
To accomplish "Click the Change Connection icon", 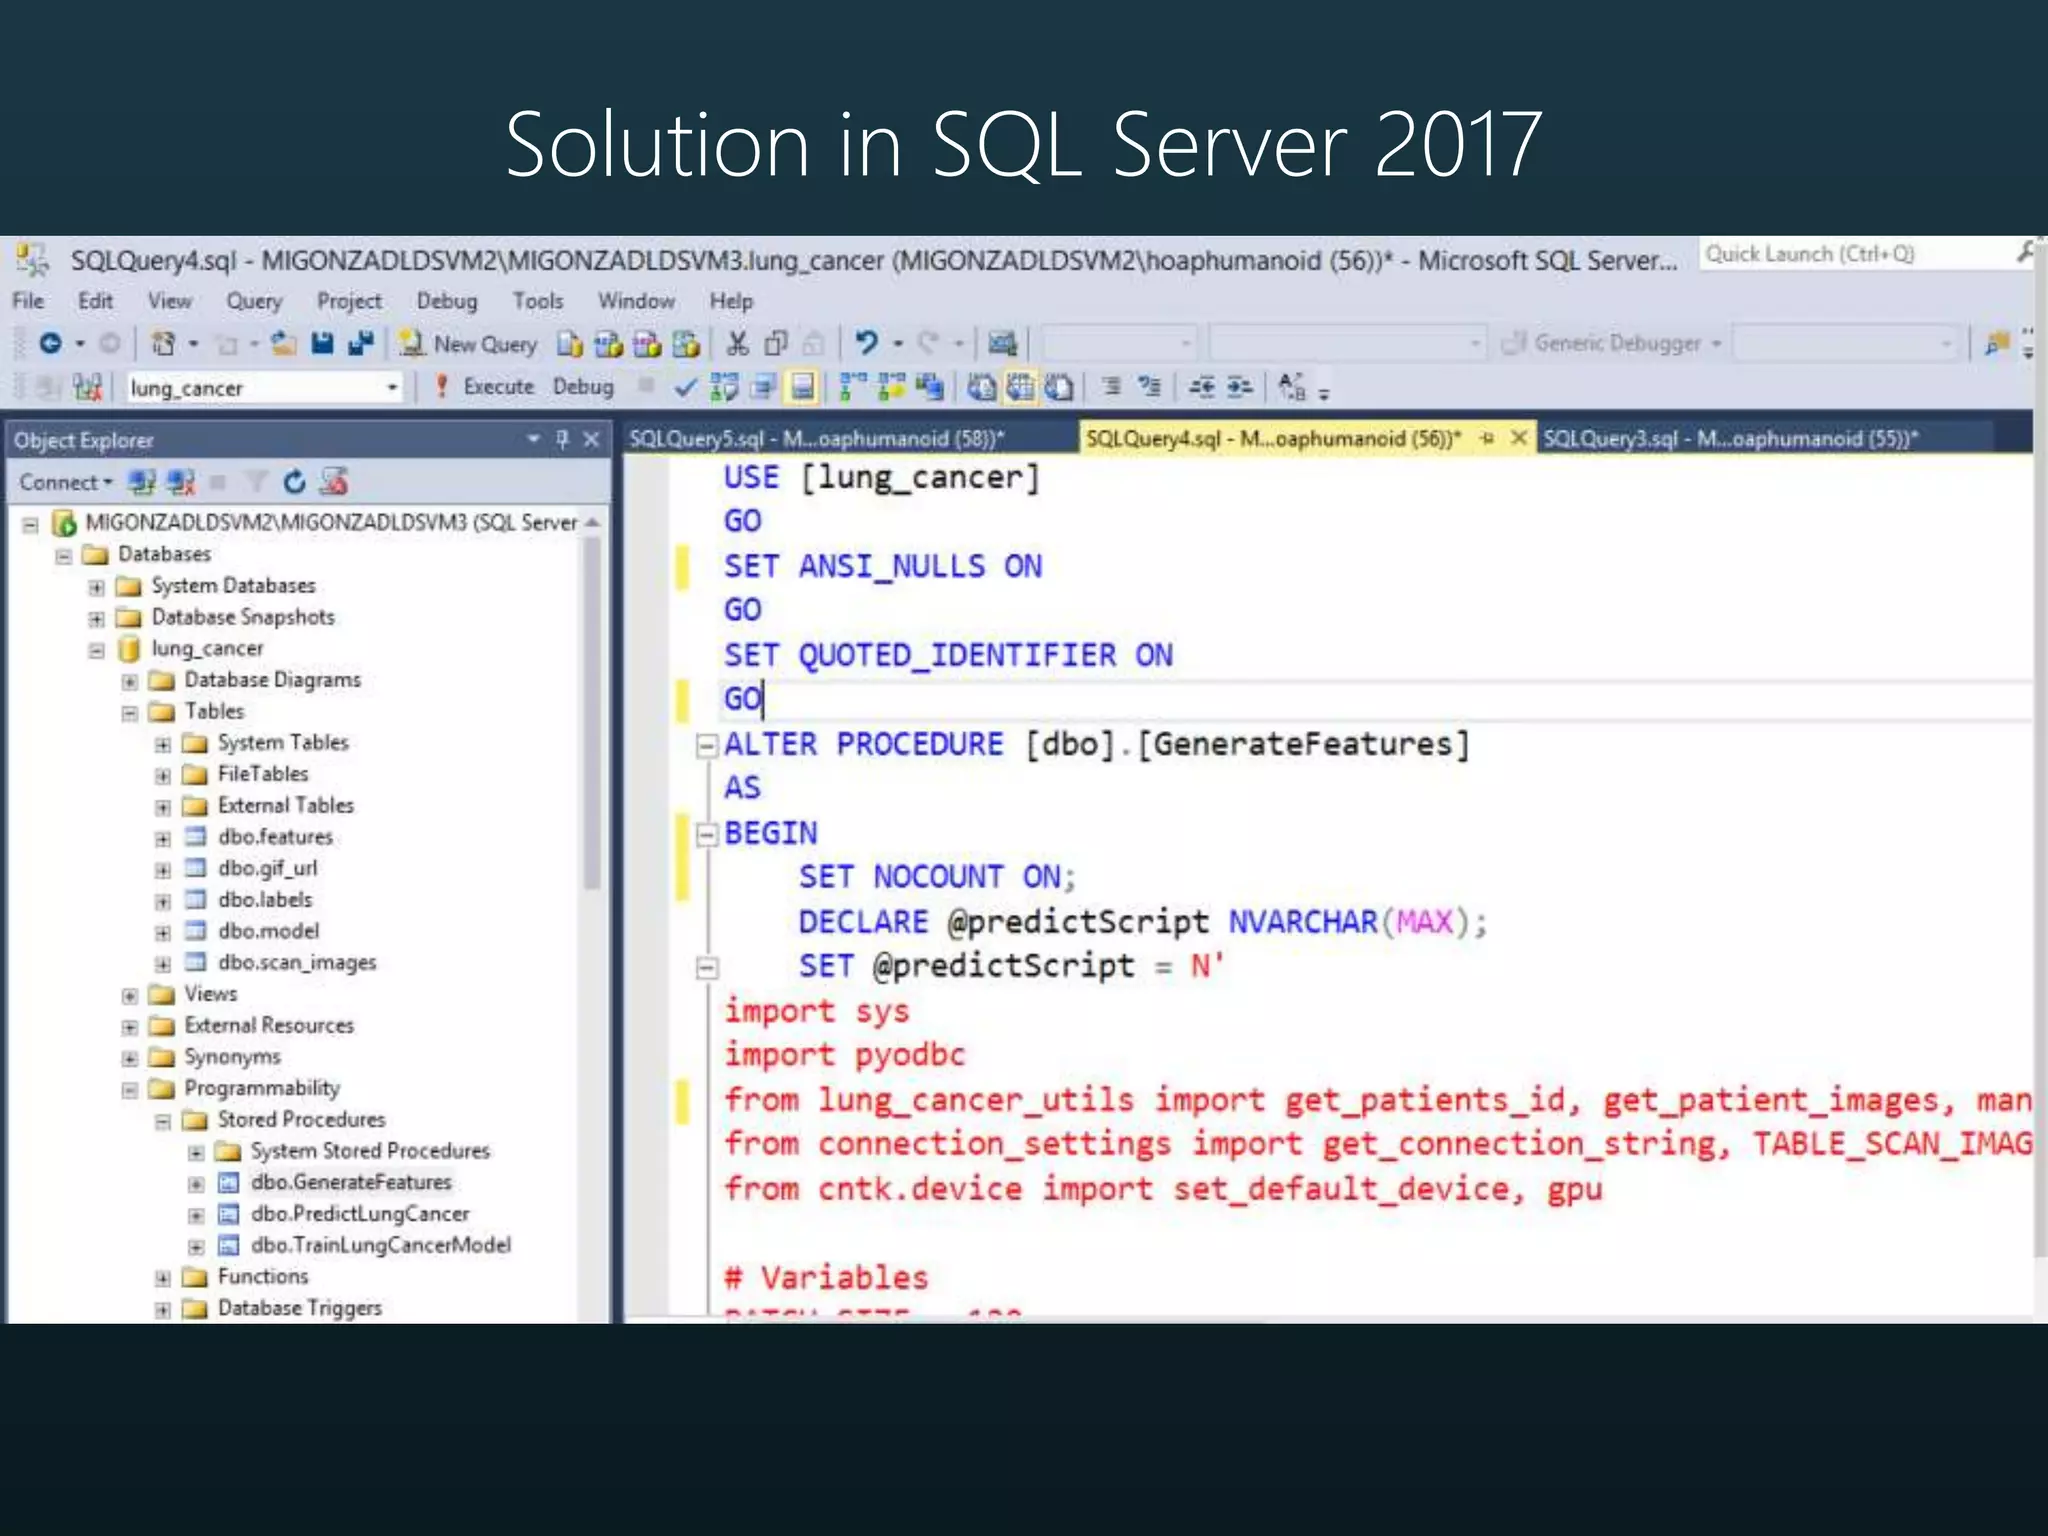I will [x=88, y=387].
